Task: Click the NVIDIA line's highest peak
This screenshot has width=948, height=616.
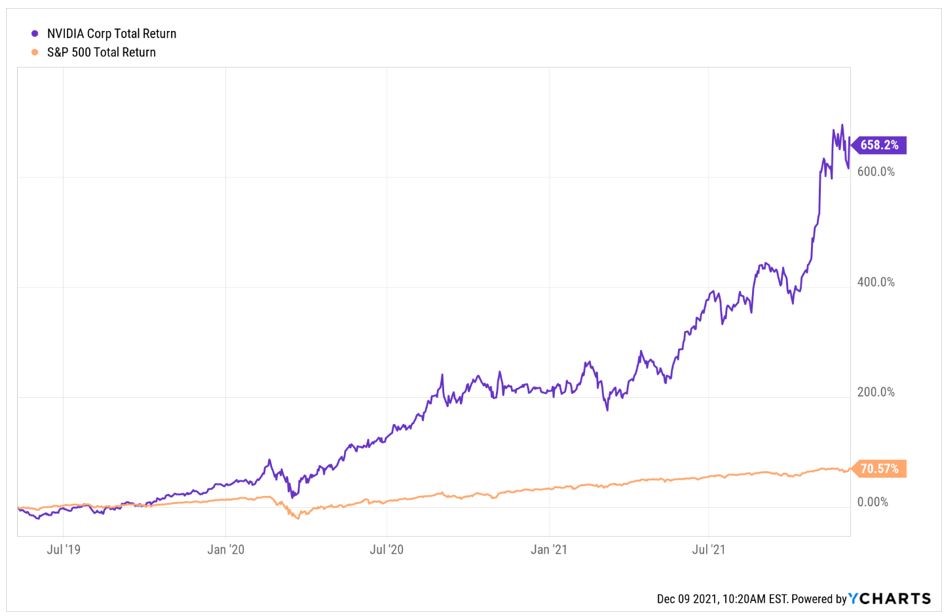Action: click(843, 126)
